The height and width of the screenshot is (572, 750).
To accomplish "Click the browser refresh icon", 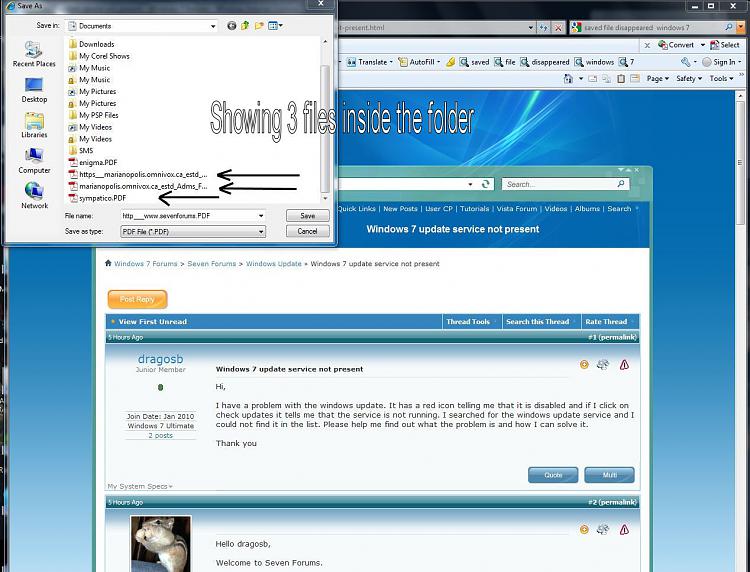I will (543, 28).
